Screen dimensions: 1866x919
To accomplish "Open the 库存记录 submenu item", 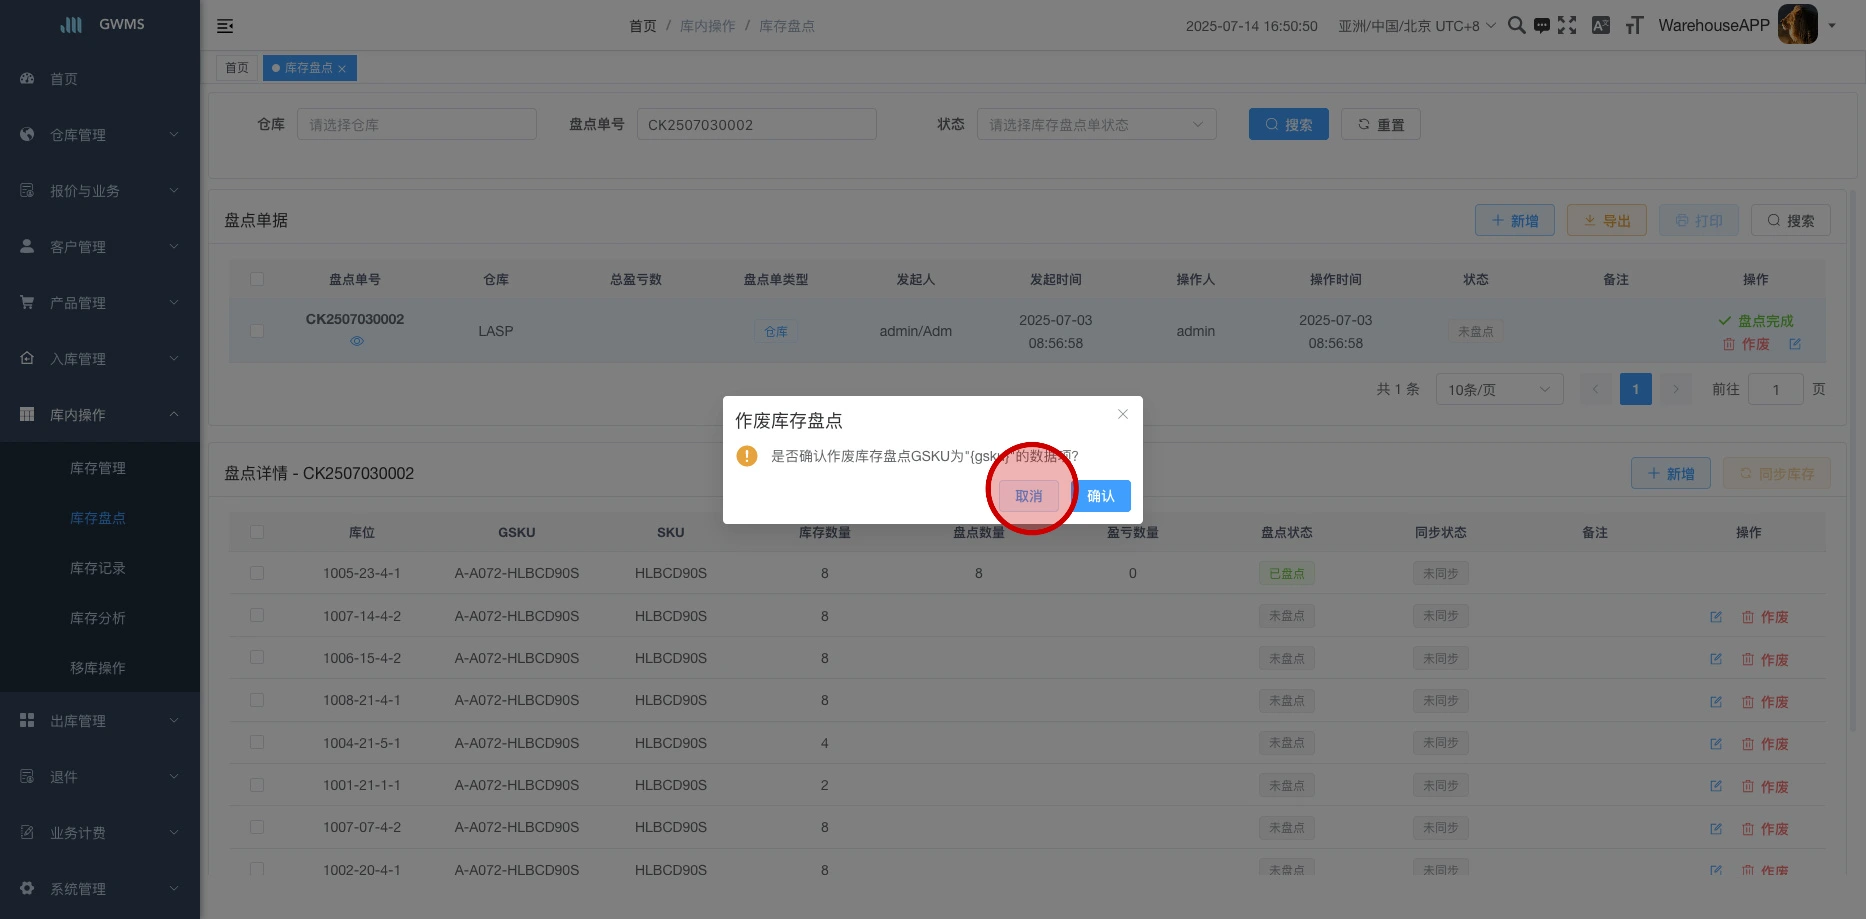I will tap(98, 568).
